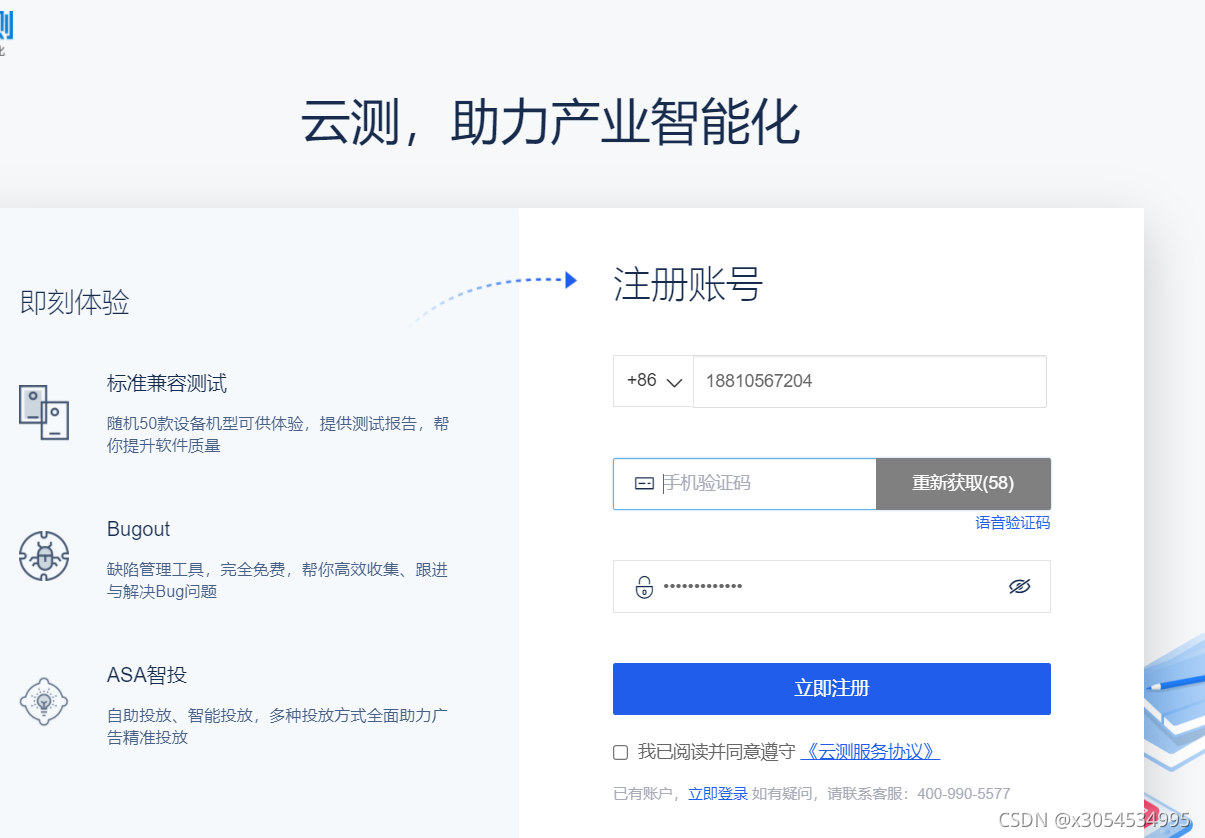
Task: Open the +86 country code dropdown
Action: tap(653, 381)
